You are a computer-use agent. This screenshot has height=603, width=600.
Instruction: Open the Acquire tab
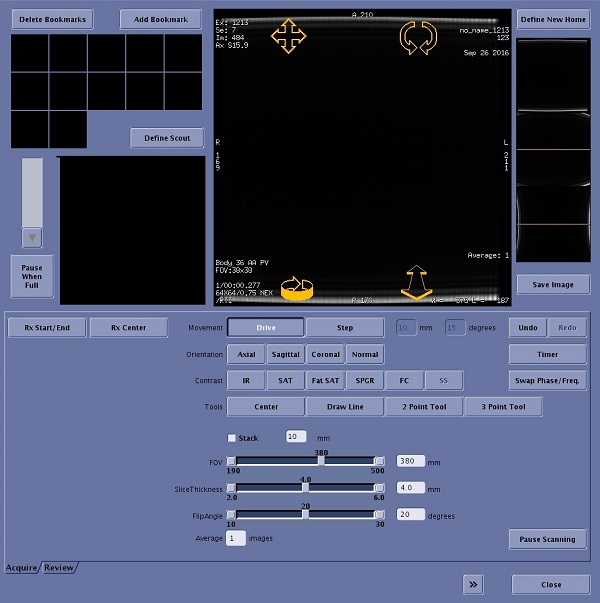pyautogui.click(x=22, y=568)
